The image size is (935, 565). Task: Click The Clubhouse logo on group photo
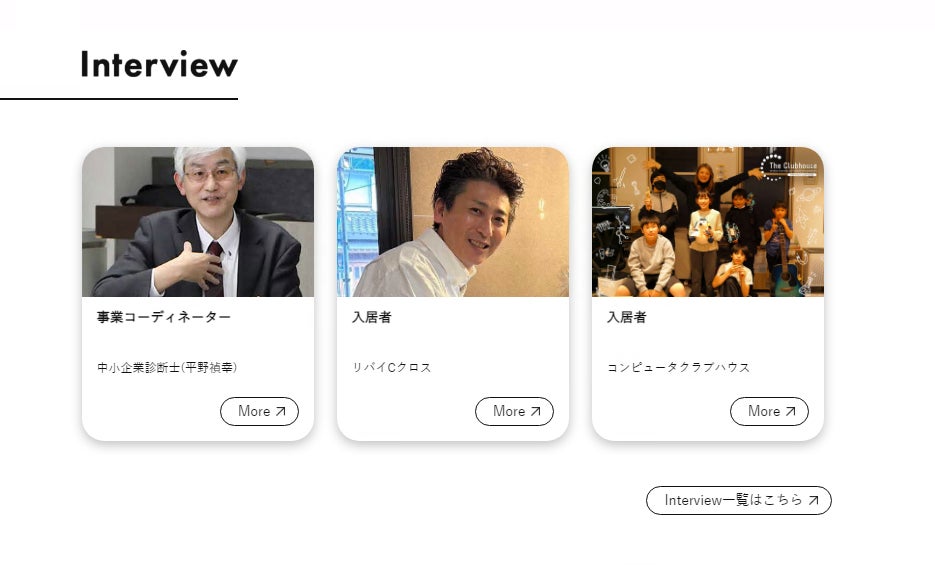pyautogui.click(x=788, y=167)
